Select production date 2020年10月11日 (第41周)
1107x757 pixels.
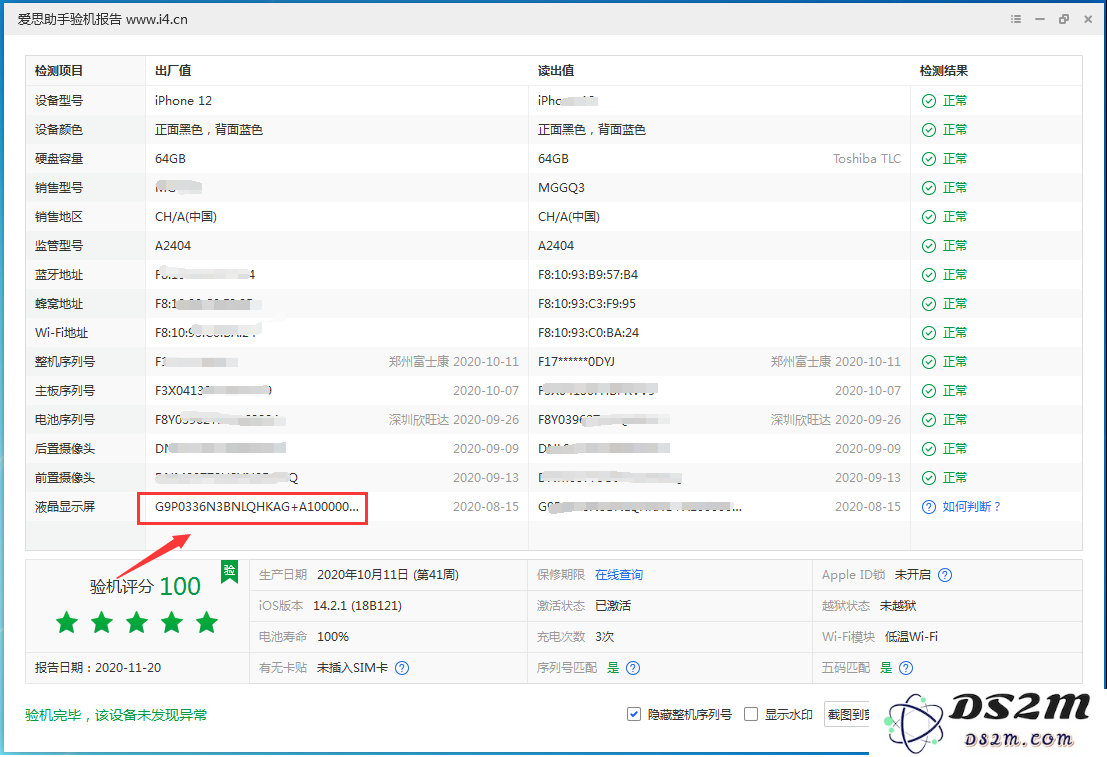click(x=388, y=575)
